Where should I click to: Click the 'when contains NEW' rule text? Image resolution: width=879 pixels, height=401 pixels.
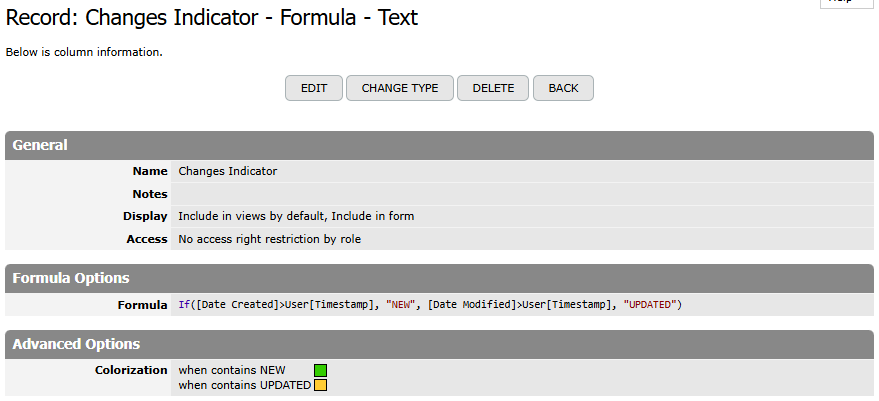[231, 371]
